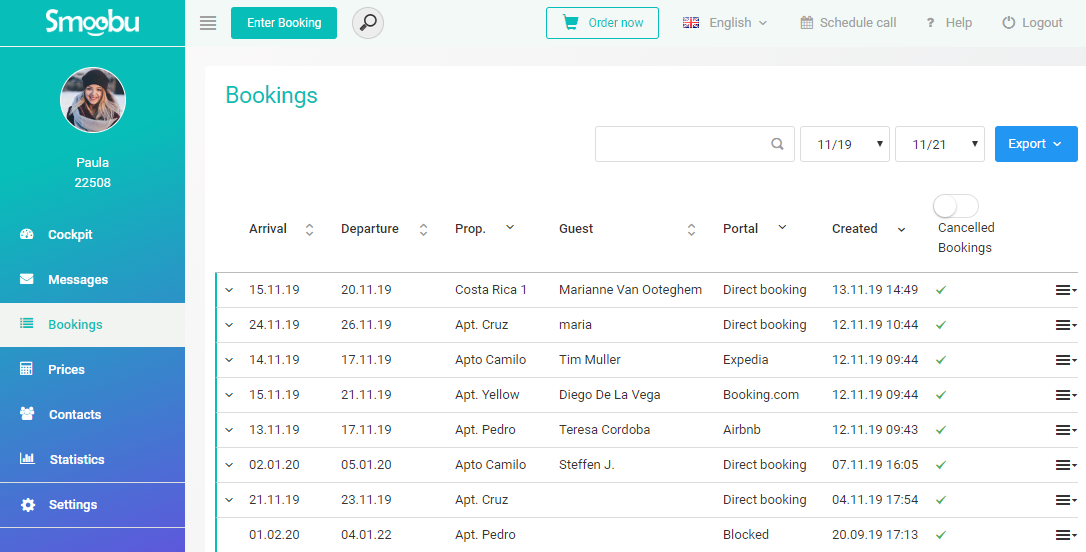The width and height of the screenshot is (1086, 552).
Task: Click green checkmark in Marianne Van Ooteghem row
Action: click(941, 290)
